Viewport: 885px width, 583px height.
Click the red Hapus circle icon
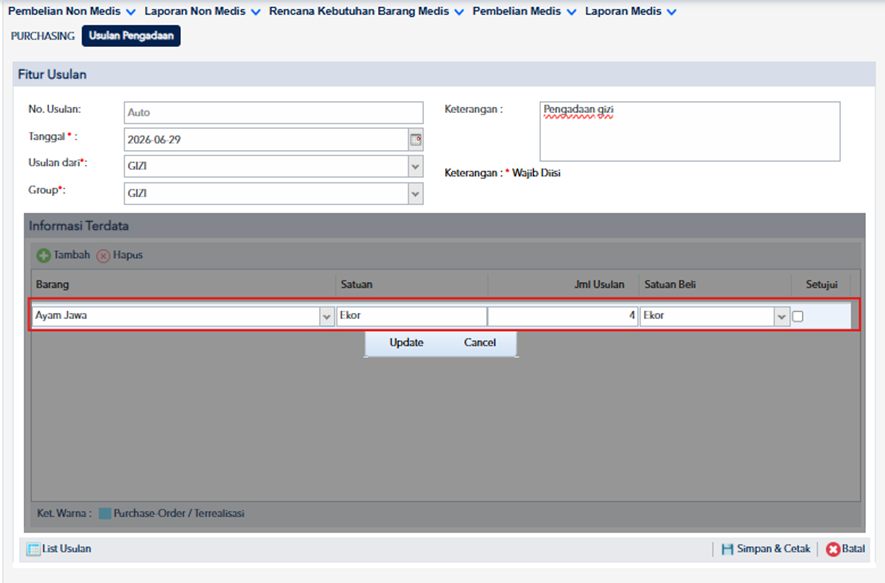tap(103, 256)
